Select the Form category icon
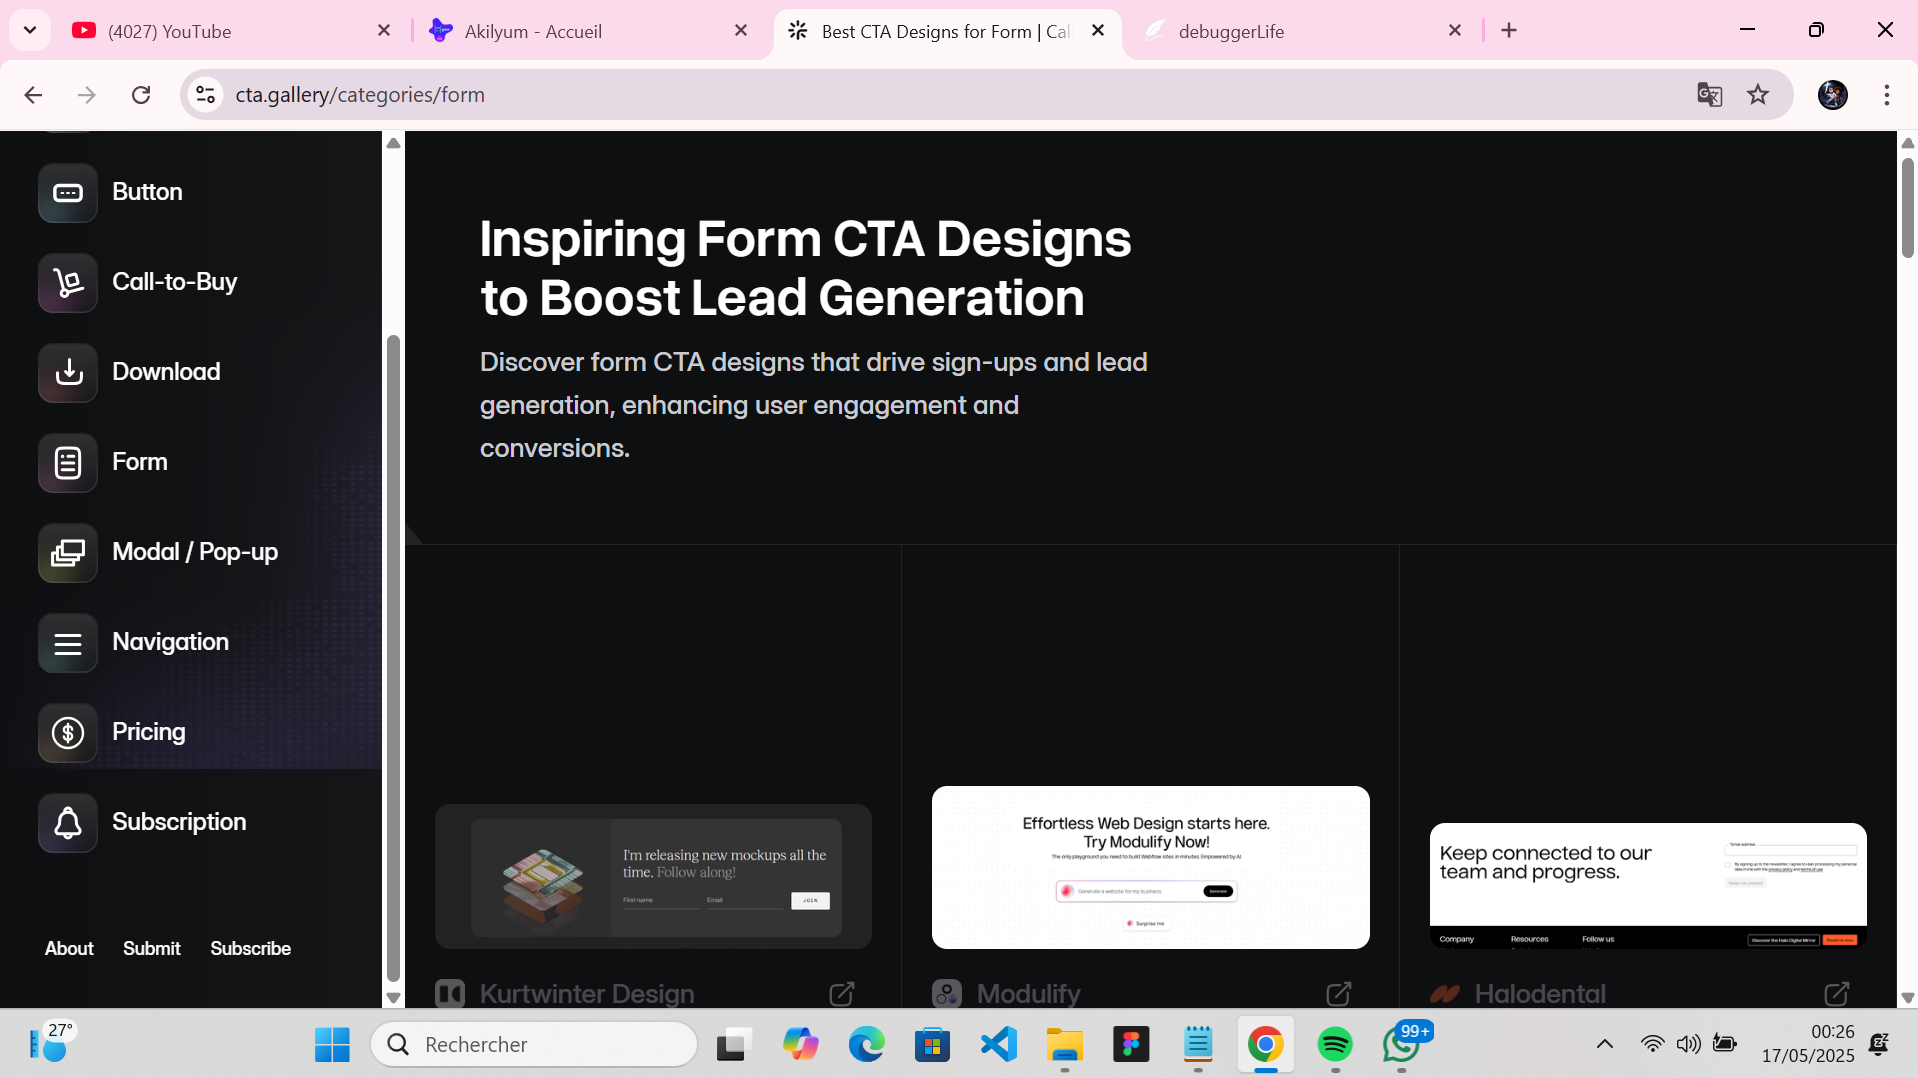Viewport: 1918px width, 1078px height. [x=68, y=463]
